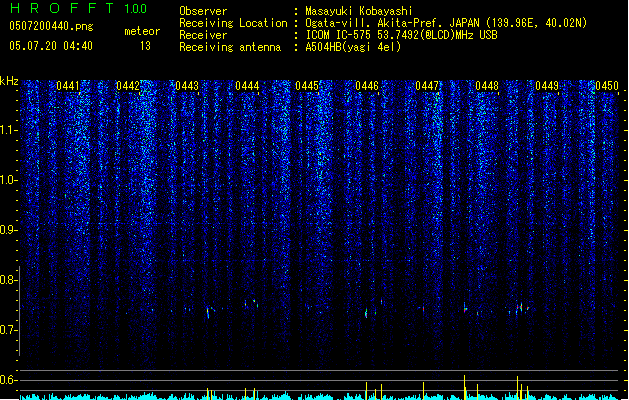Click the 0.8 kHz axis label
Viewport: 629px width, 400px height.
tap(8, 280)
